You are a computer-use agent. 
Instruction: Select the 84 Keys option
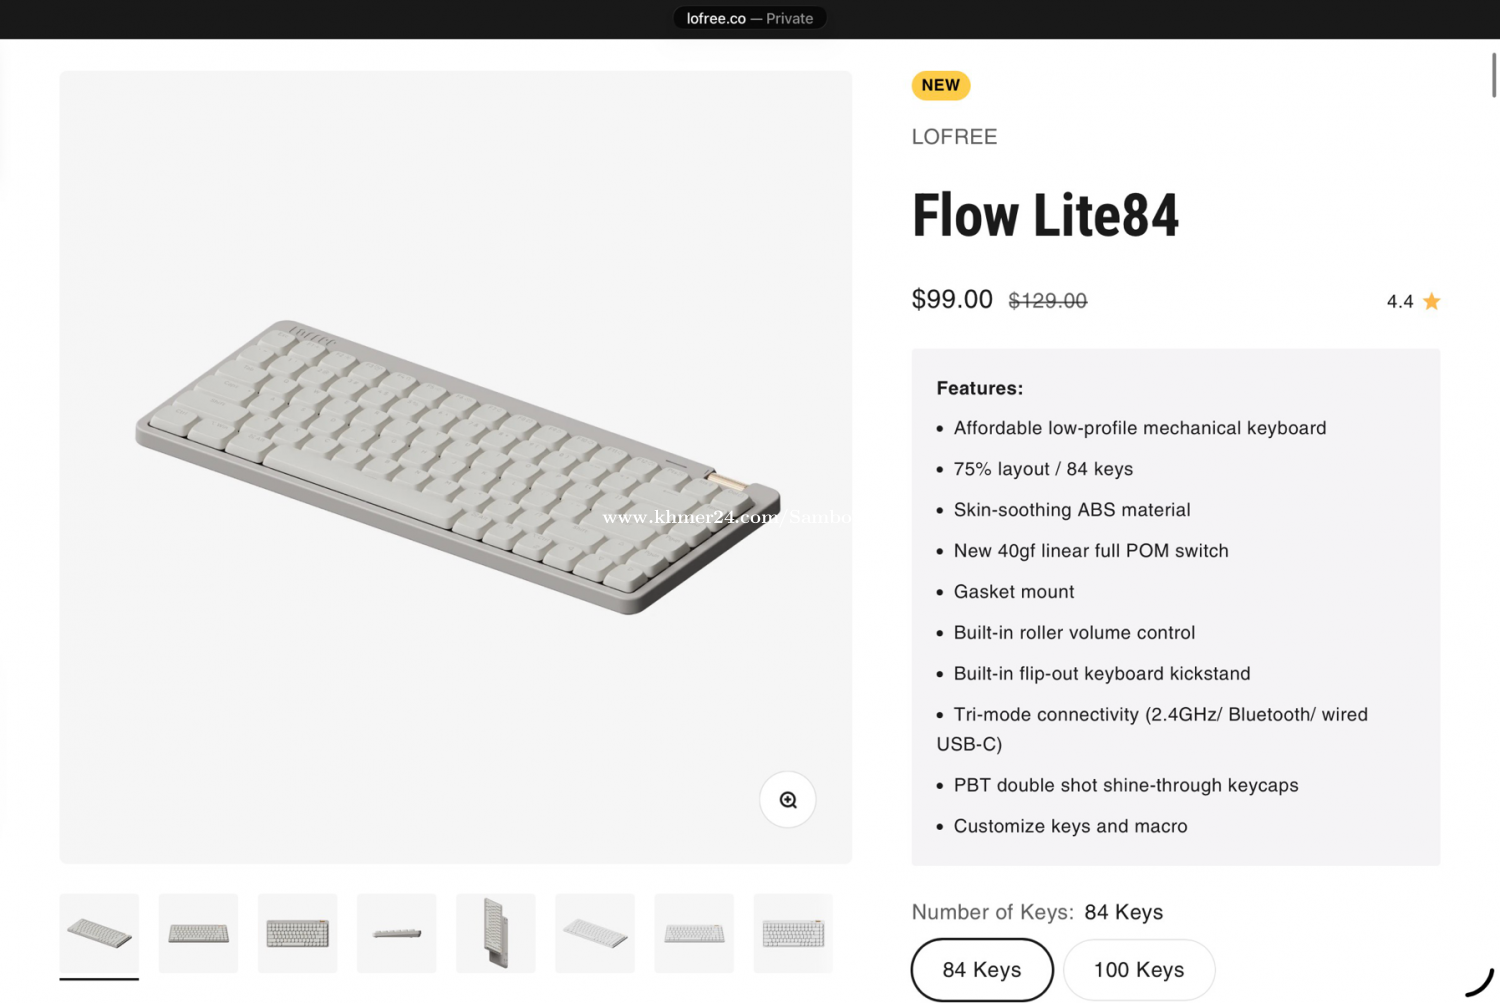tap(982, 970)
